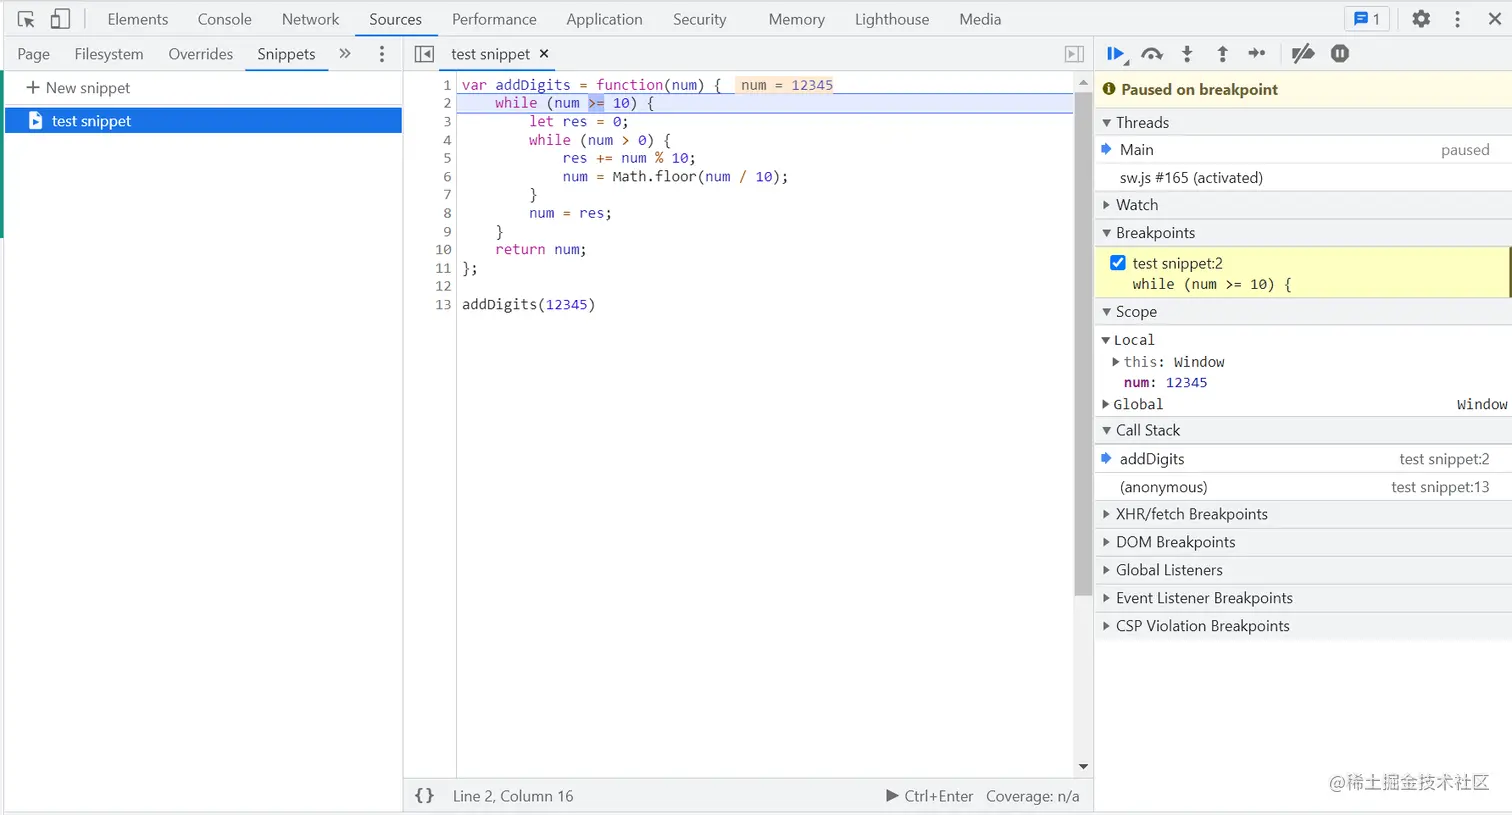Switch navigator to Filesystem tab
The width and height of the screenshot is (1512, 815).
coord(109,54)
